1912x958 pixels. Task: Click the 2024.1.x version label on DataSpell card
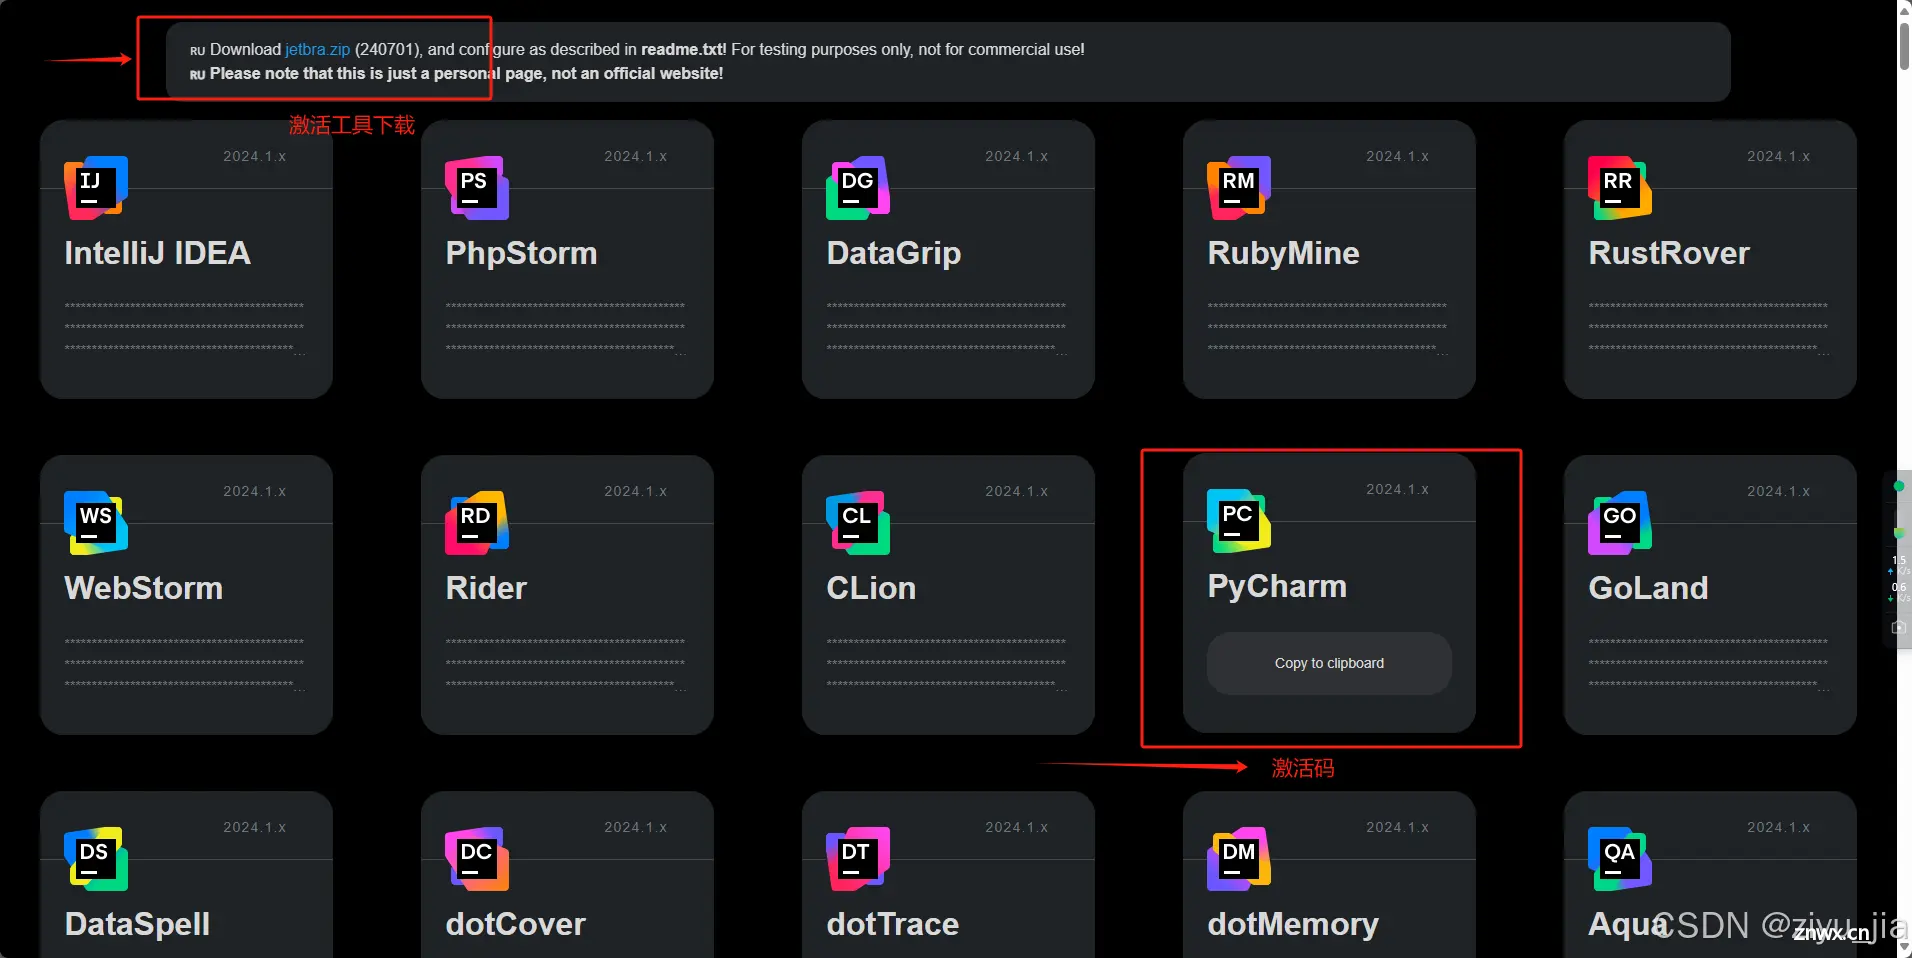click(x=254, y=827)
